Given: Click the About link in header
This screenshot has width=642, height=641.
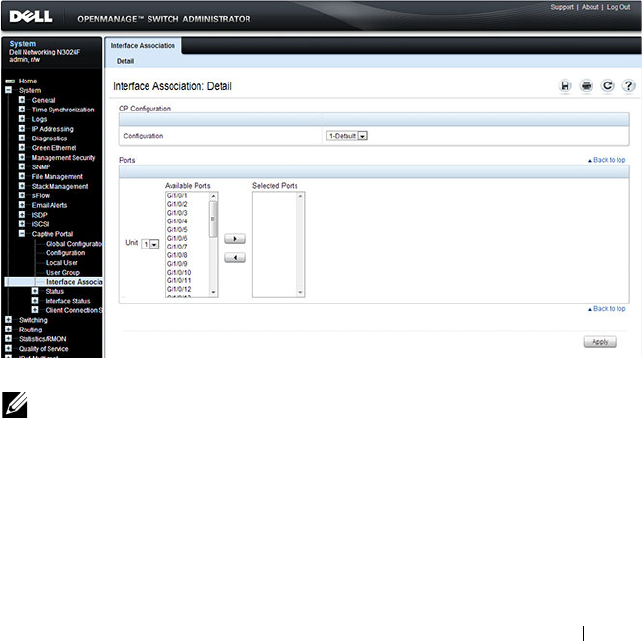Looking at the screenshot, I should click(590, 7).
